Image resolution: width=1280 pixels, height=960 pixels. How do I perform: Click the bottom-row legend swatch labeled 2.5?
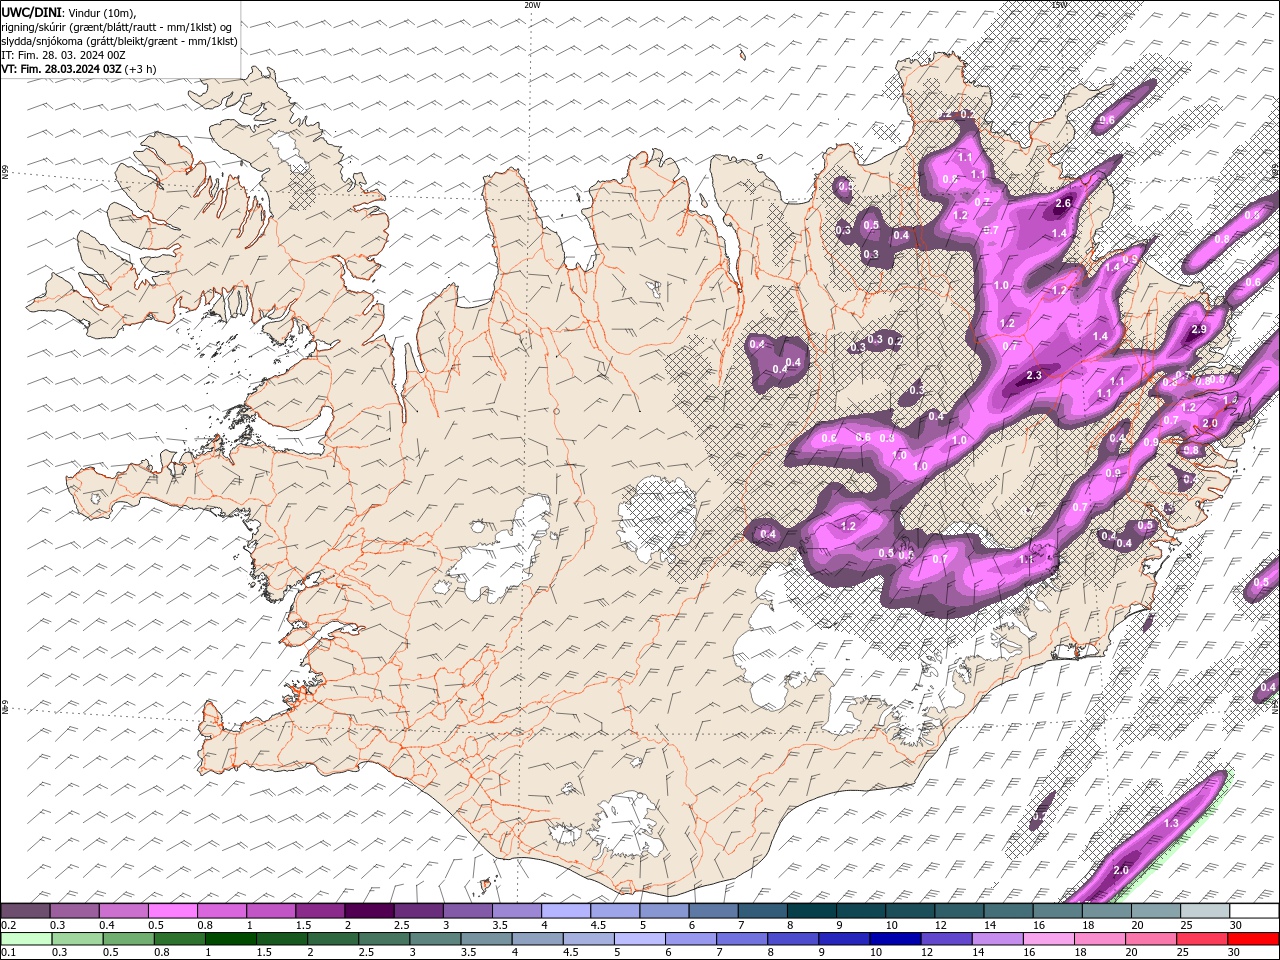(x=385, y=939)
